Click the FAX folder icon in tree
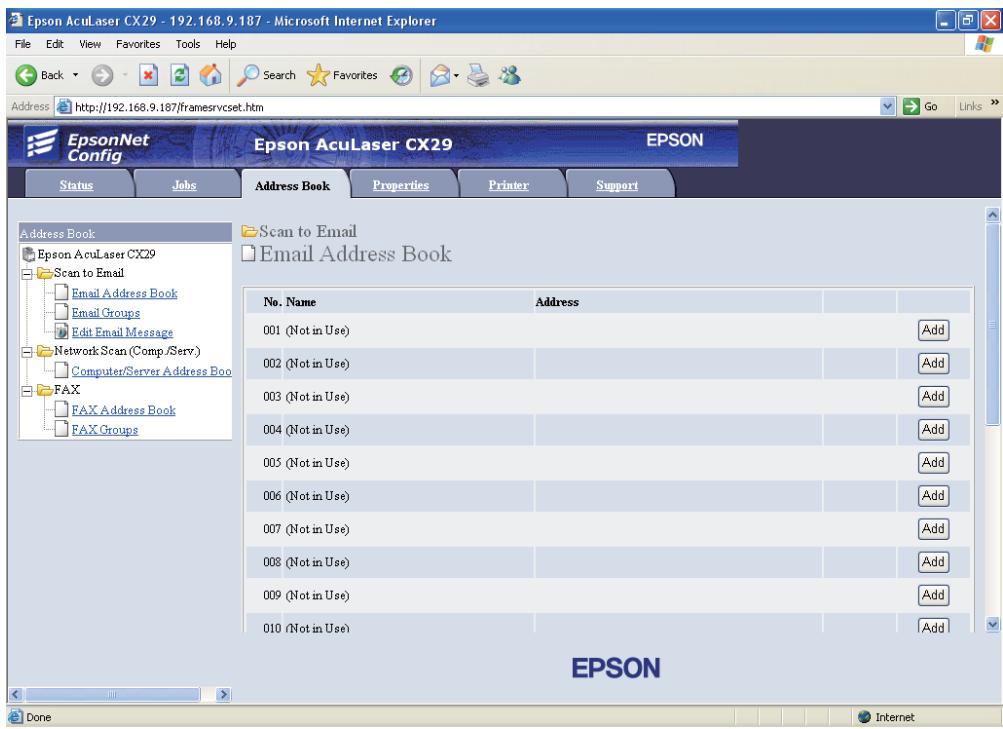 45,390
